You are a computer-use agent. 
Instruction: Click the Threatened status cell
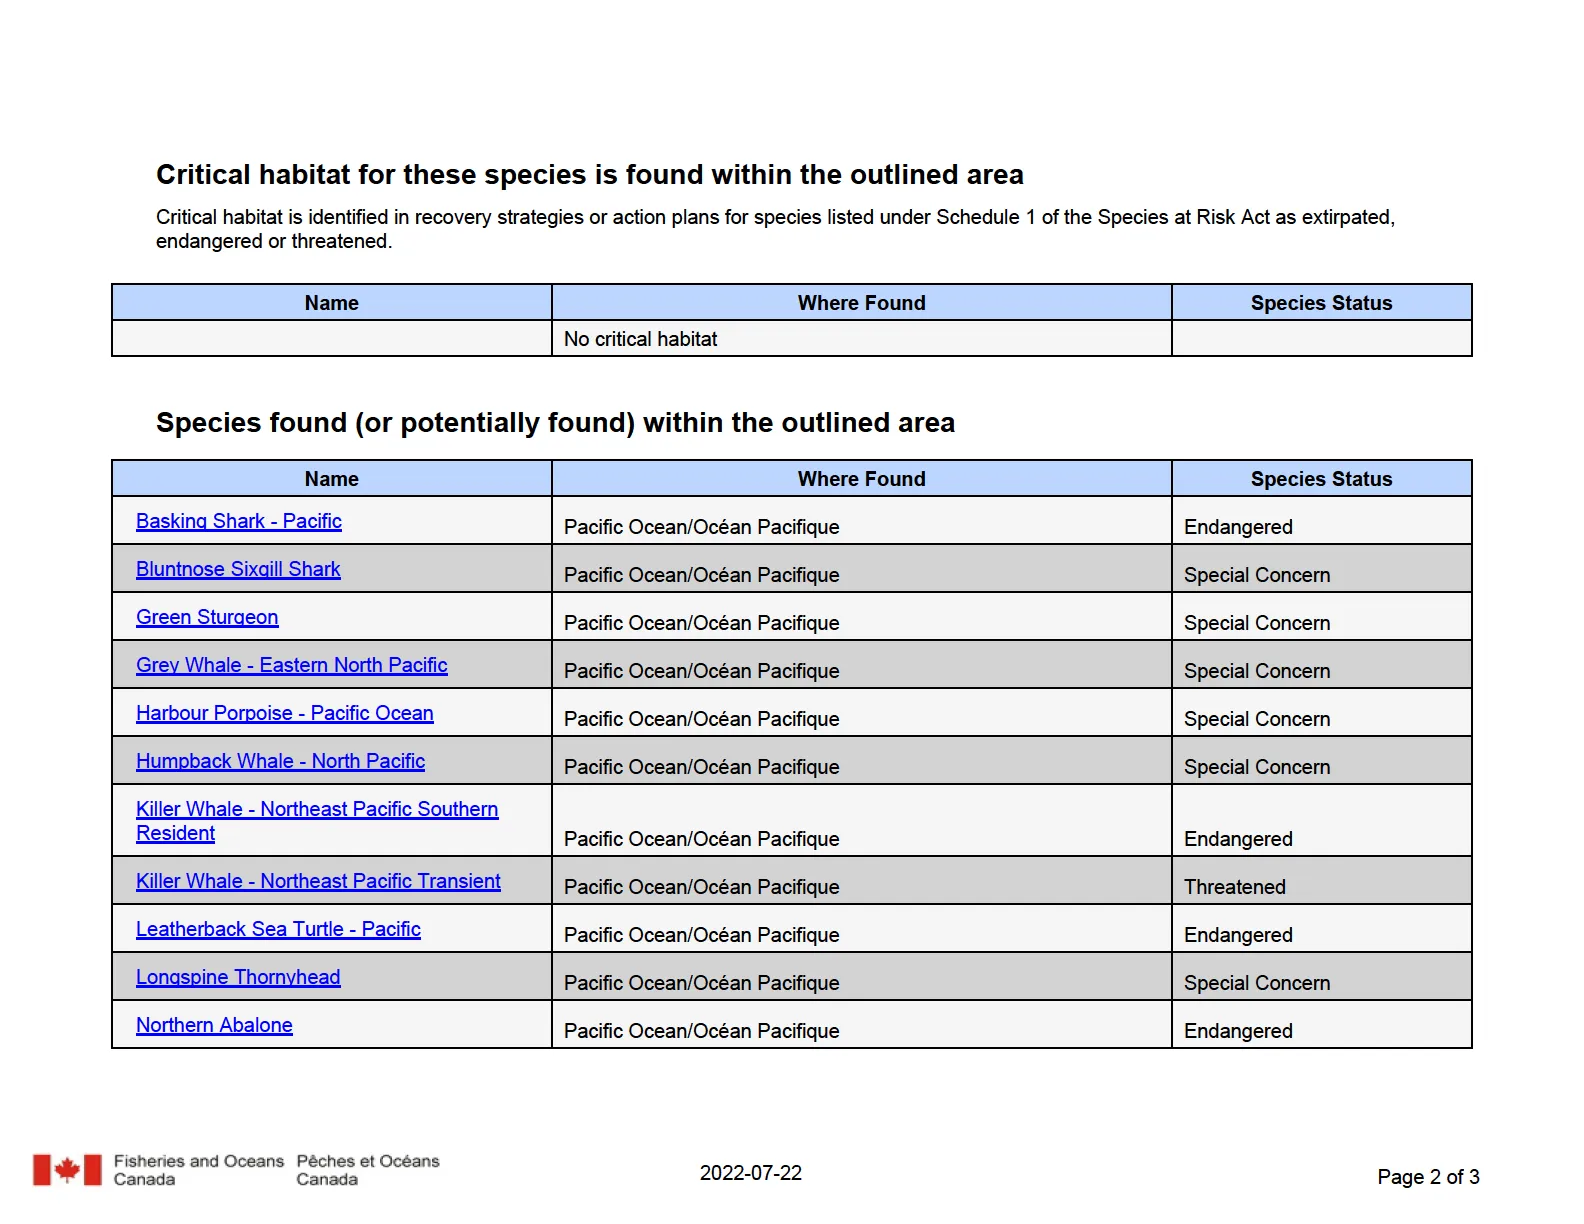click(x=1321, y=881)
